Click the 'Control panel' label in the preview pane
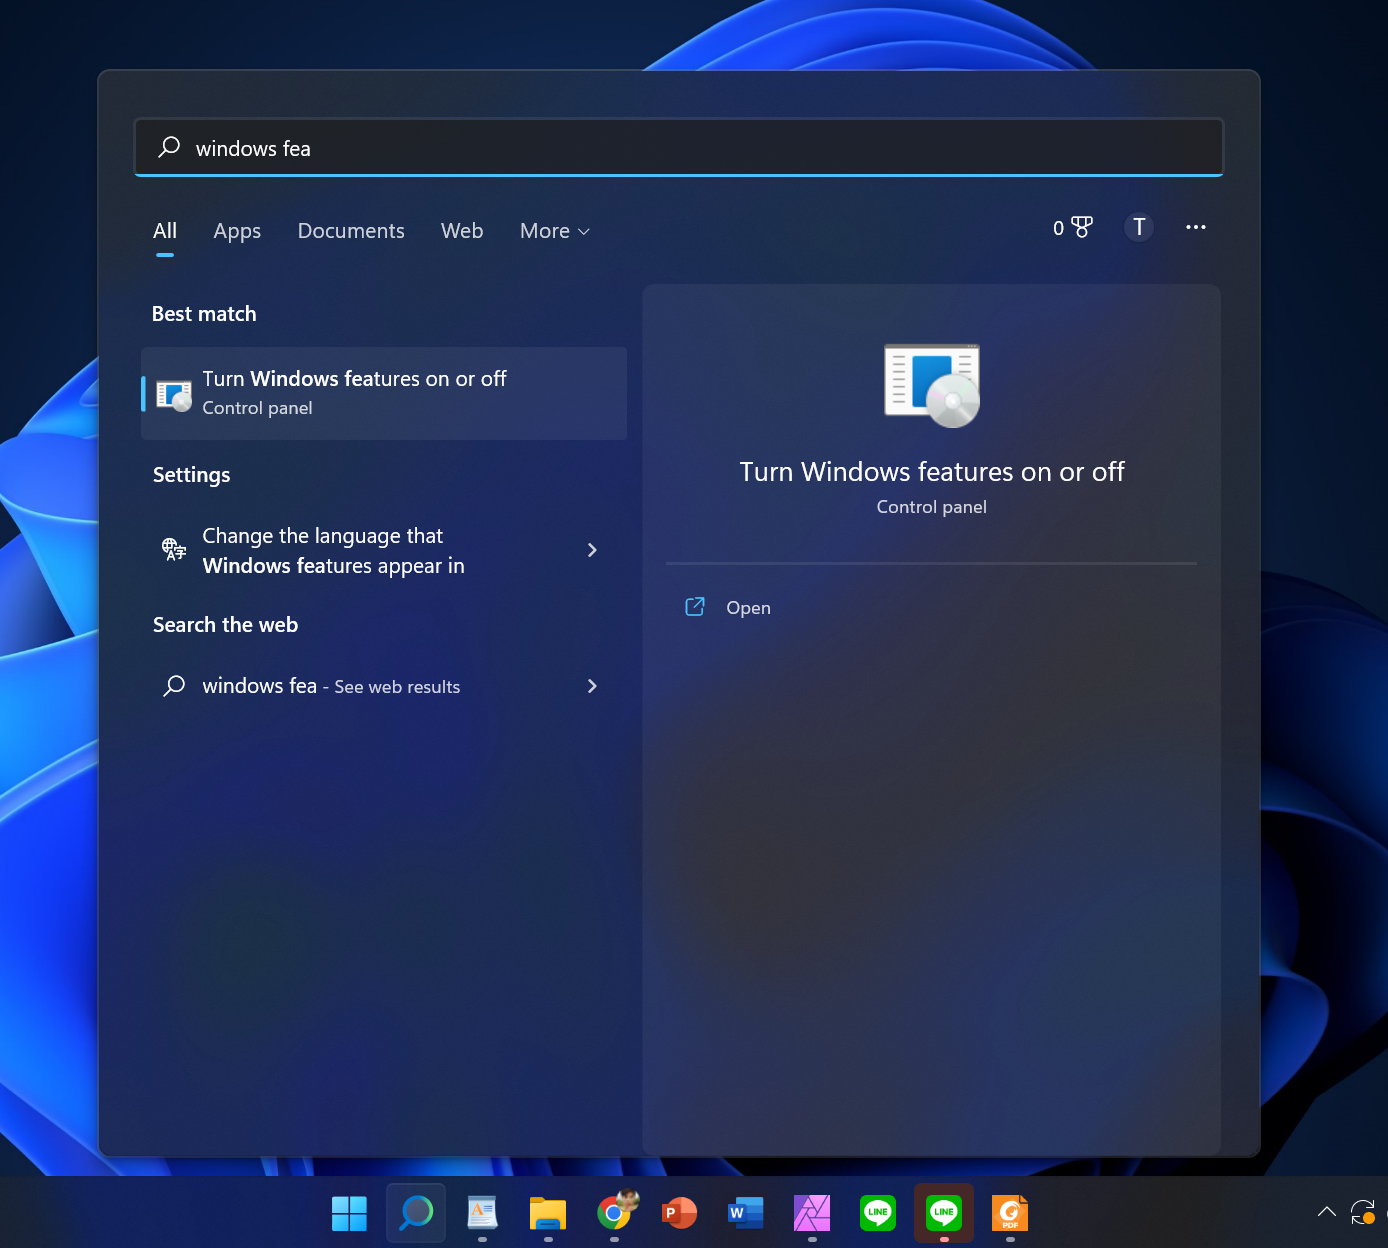This screenshot has height=1248, width=1388. (932, 507)
